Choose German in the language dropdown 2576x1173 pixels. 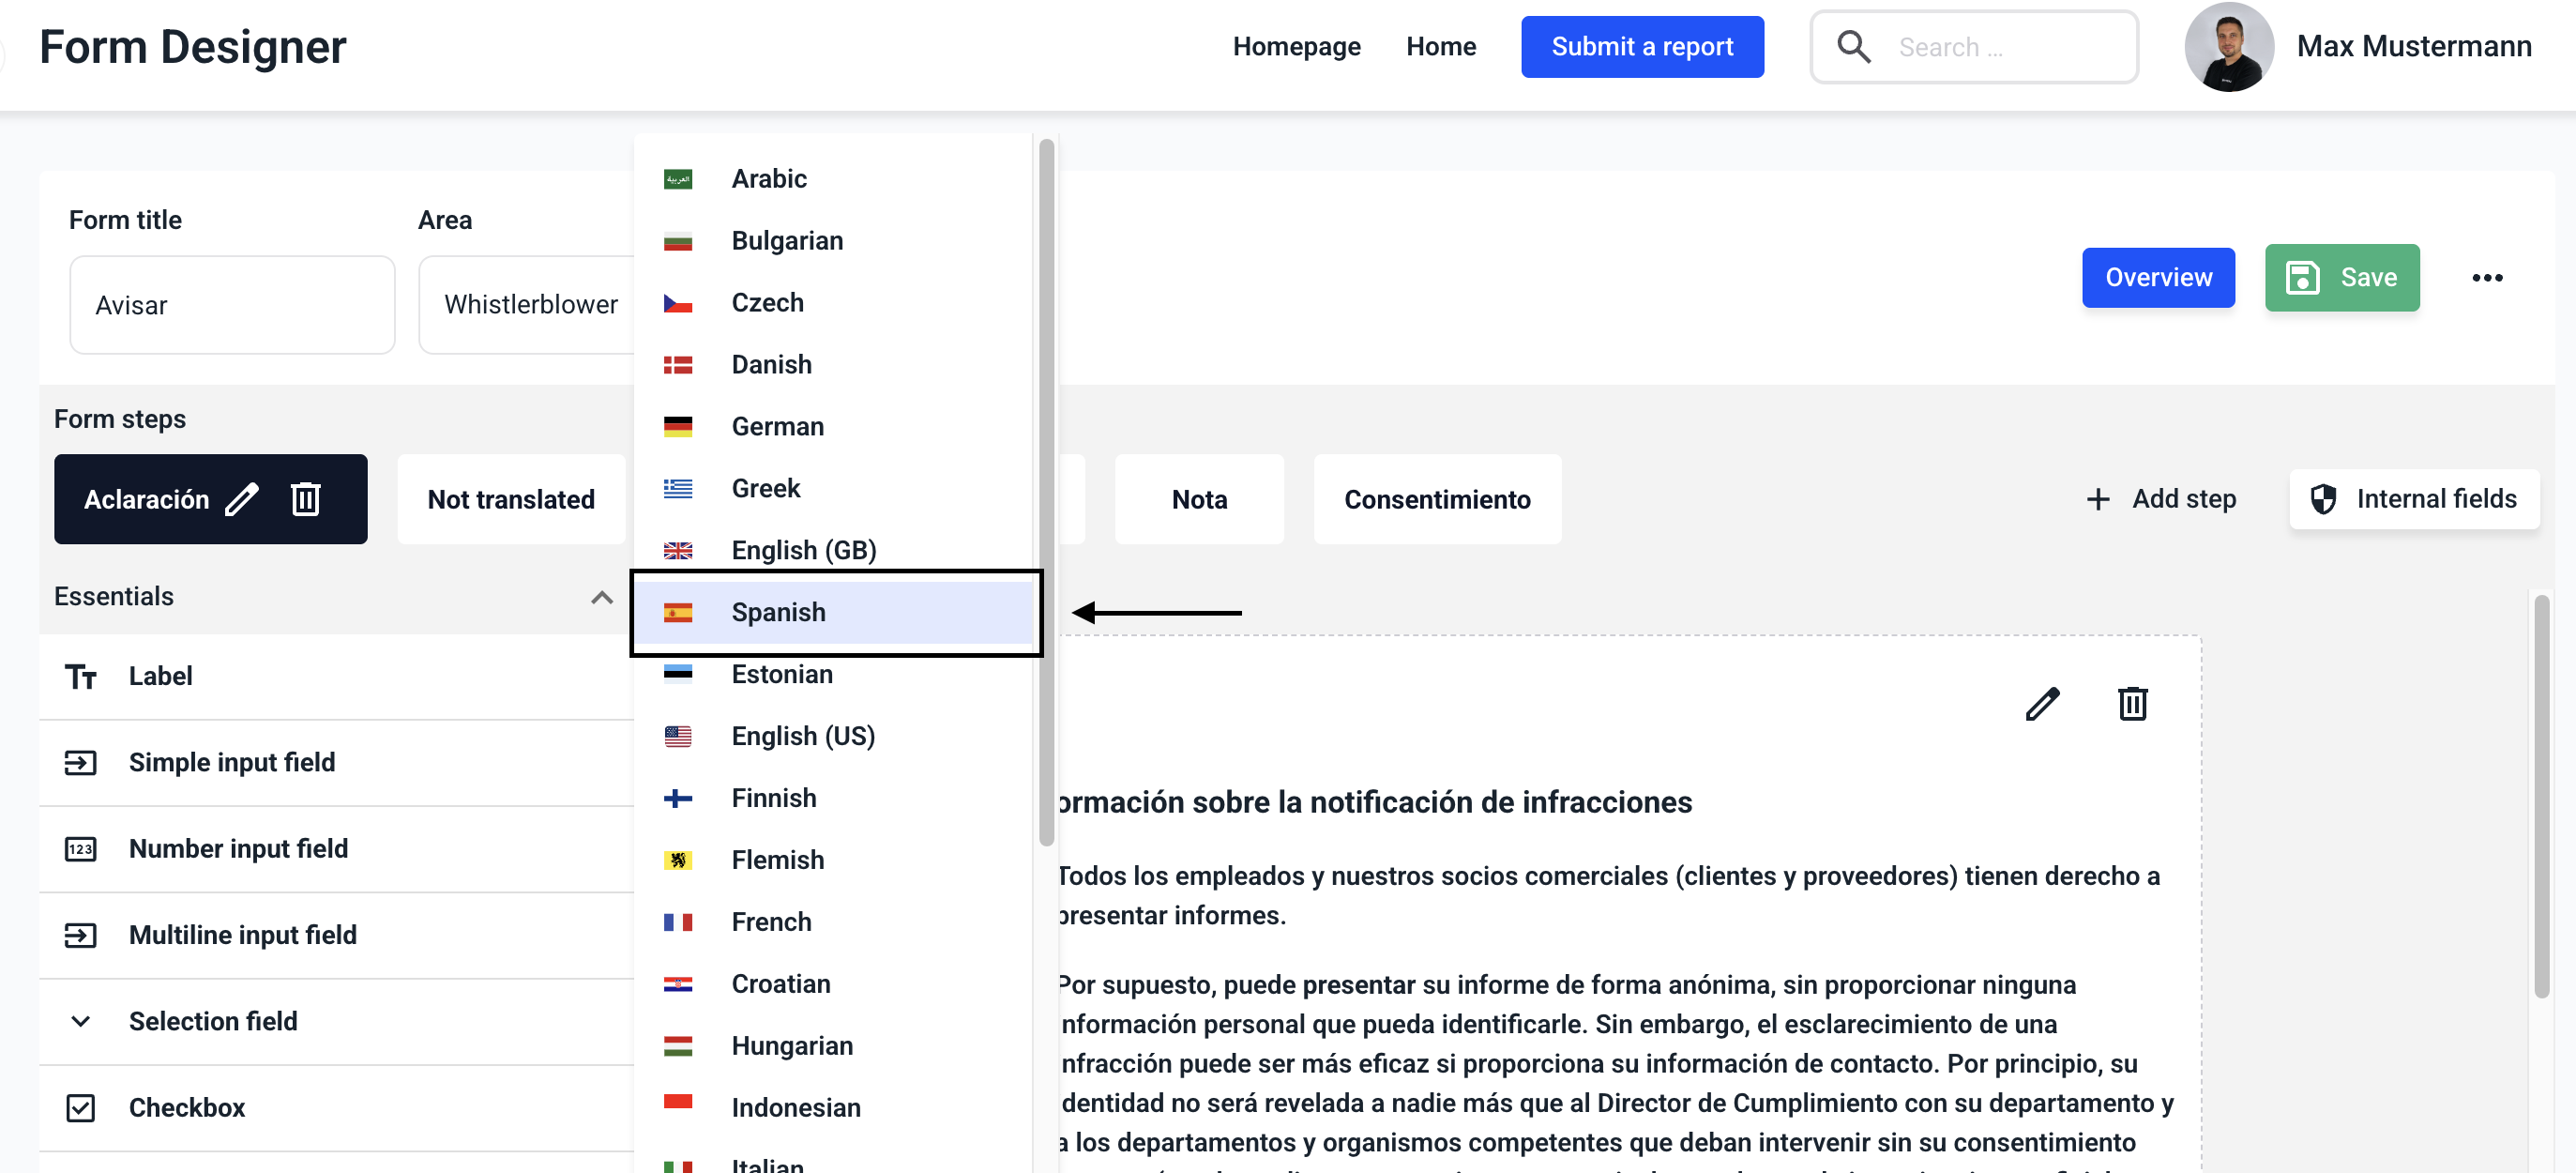[x=777, y=427]
